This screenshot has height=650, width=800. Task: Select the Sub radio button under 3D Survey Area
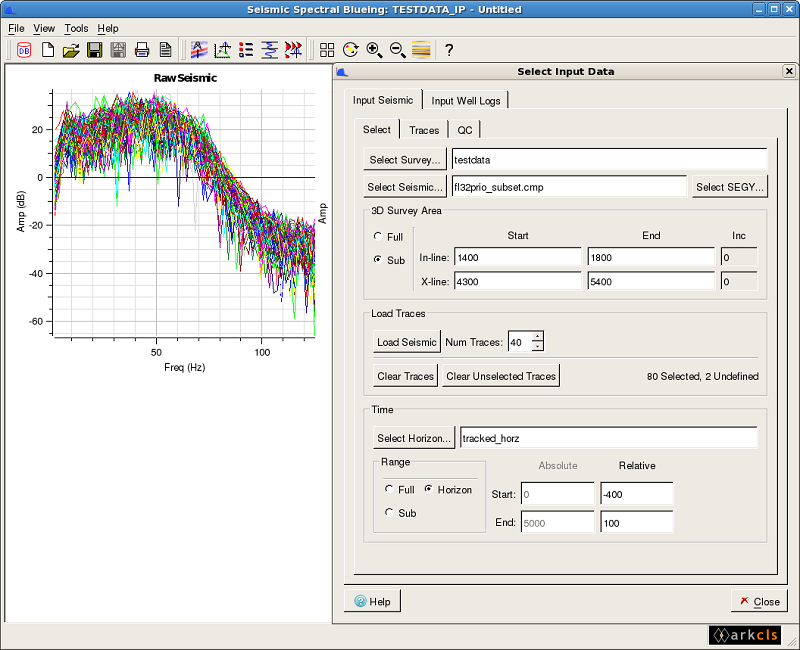coord(377,260)
